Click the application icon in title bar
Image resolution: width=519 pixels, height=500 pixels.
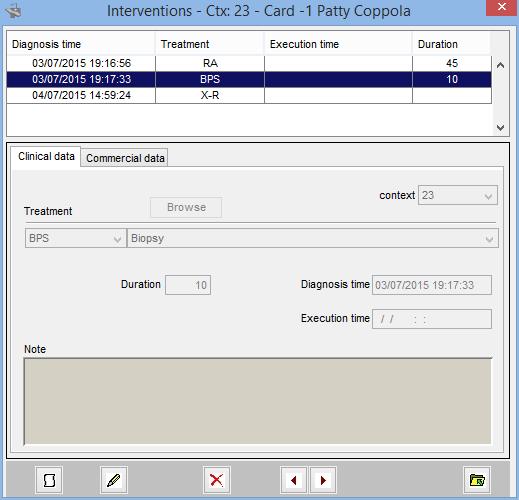pos(14,11)
